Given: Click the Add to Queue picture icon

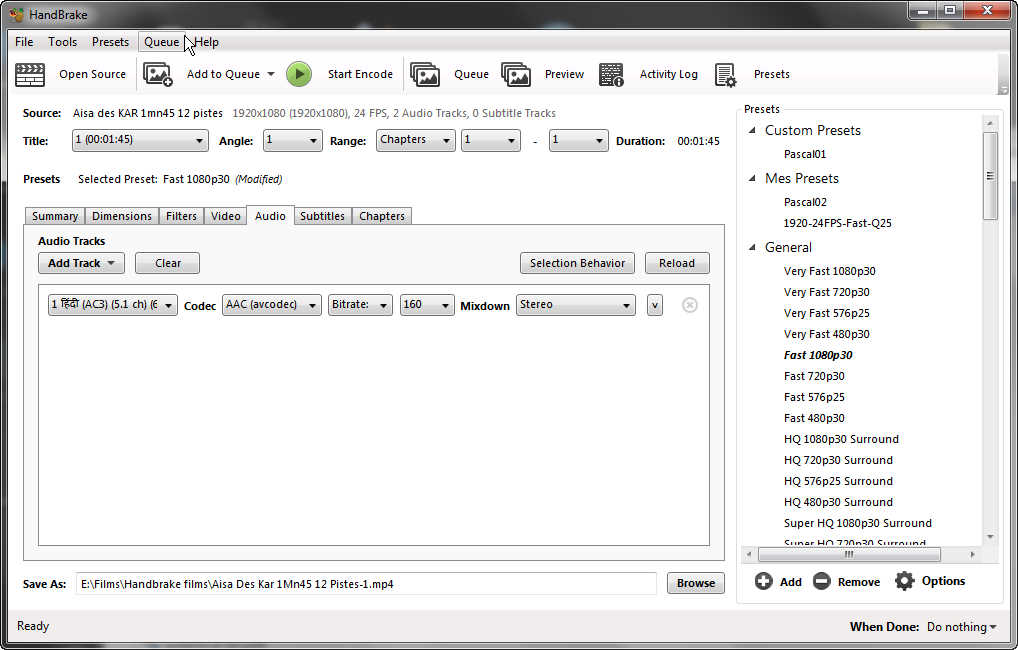Looking at the screenshot, I should point(158,75).
